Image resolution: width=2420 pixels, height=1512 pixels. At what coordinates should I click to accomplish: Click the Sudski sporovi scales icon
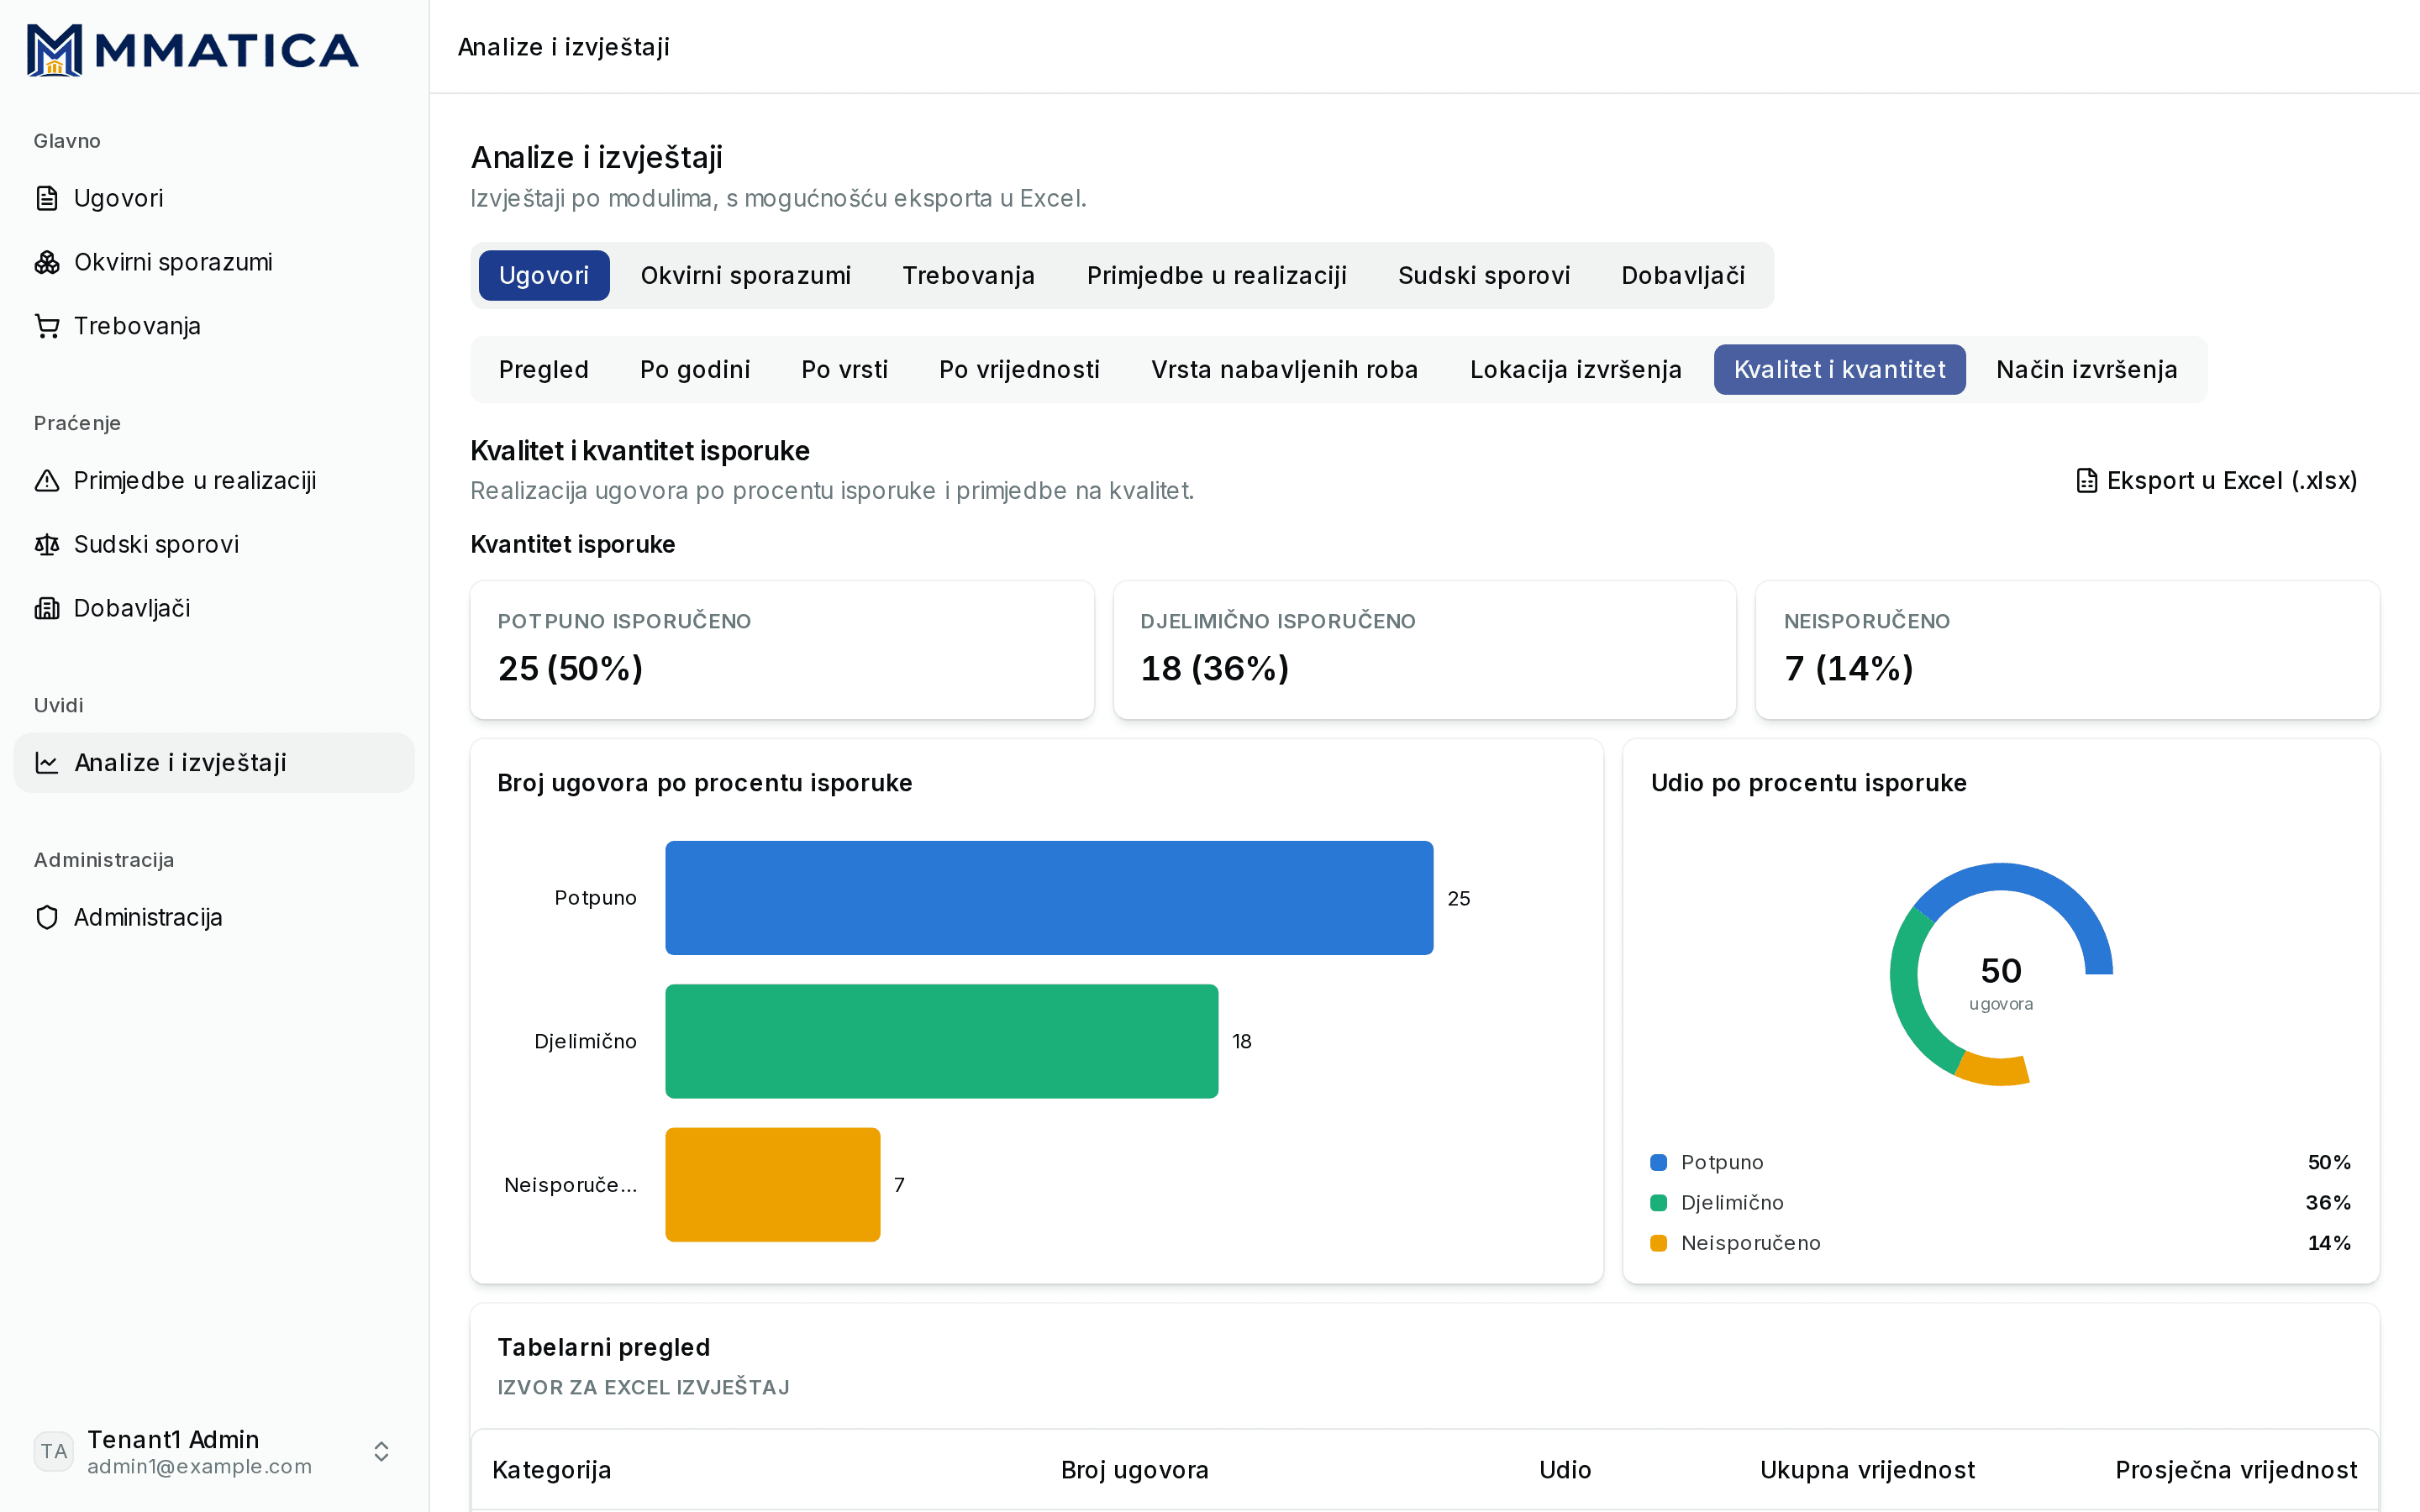[47, 545]
